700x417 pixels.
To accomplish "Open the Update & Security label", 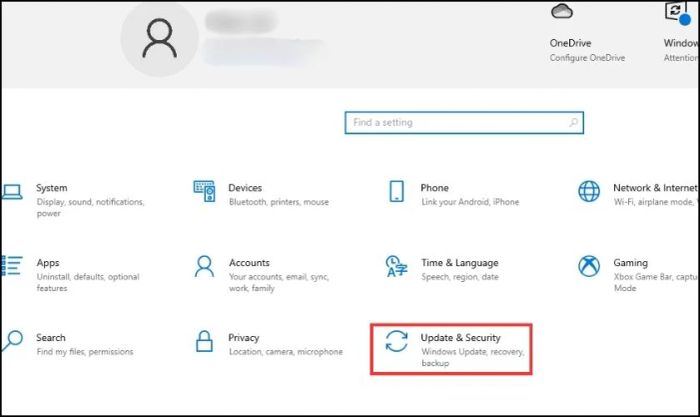I will point(461,338).
